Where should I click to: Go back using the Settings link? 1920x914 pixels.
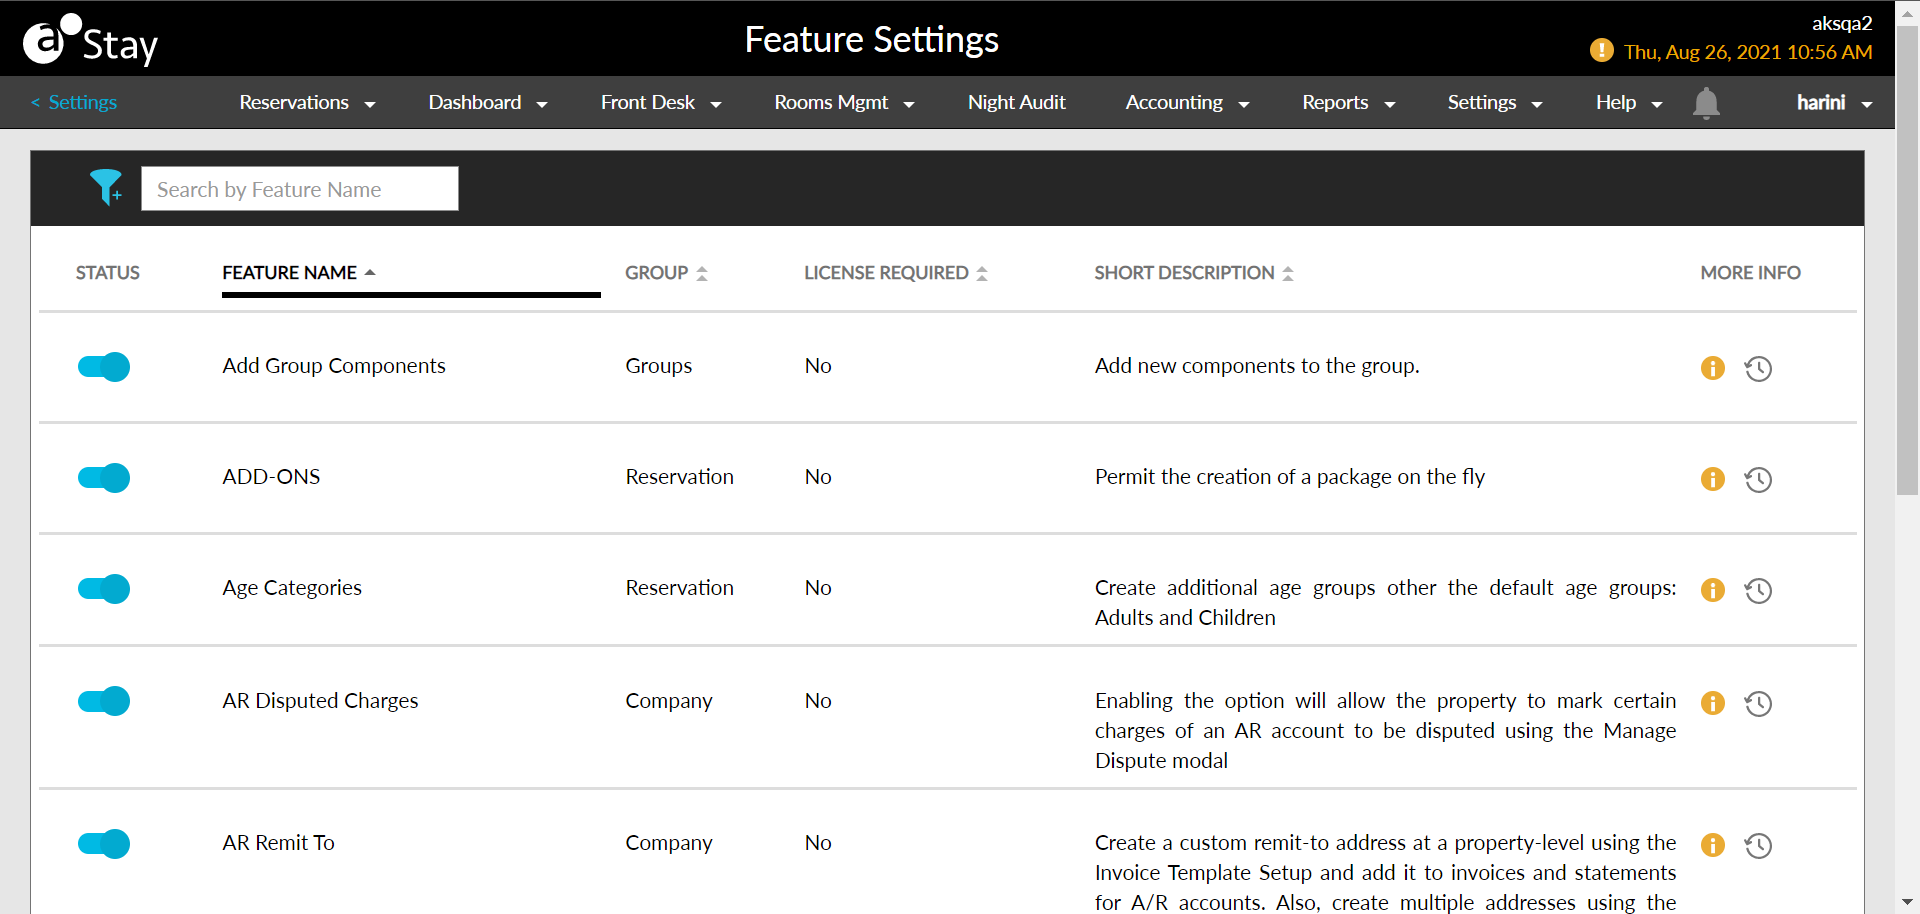click(x=74, y=102)
